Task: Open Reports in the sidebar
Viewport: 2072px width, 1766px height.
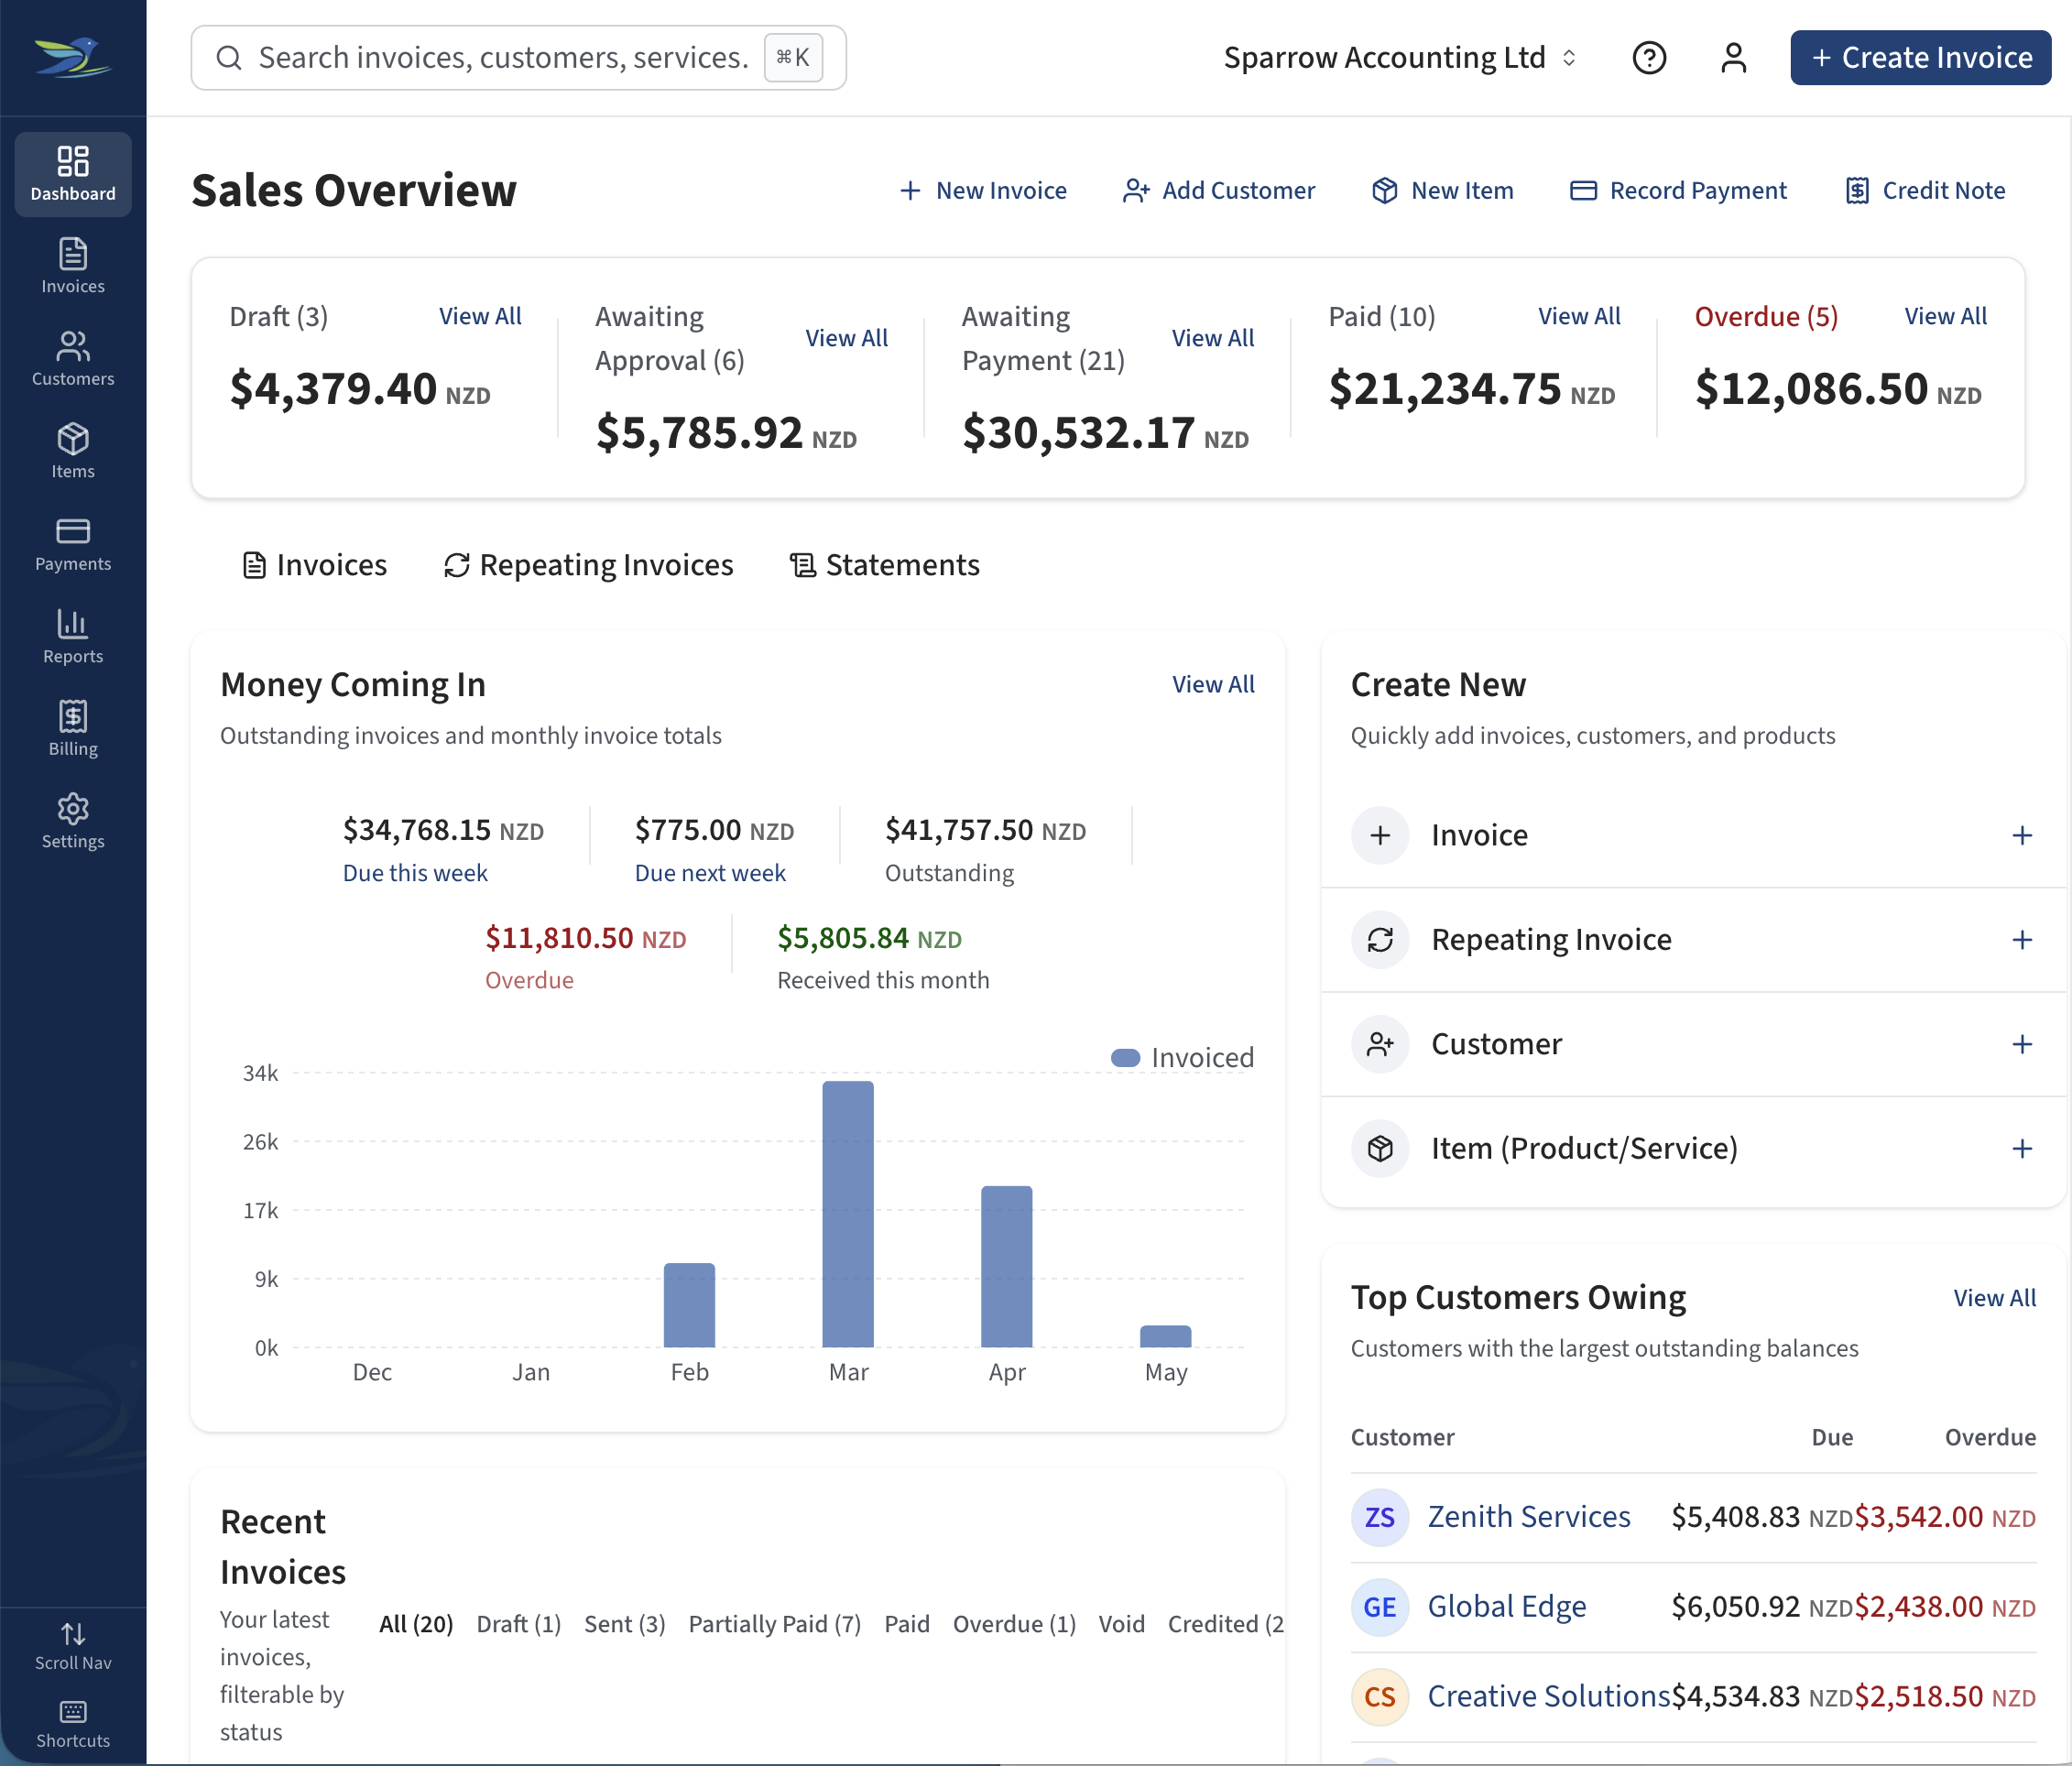Action: click(x=73, y=636)
